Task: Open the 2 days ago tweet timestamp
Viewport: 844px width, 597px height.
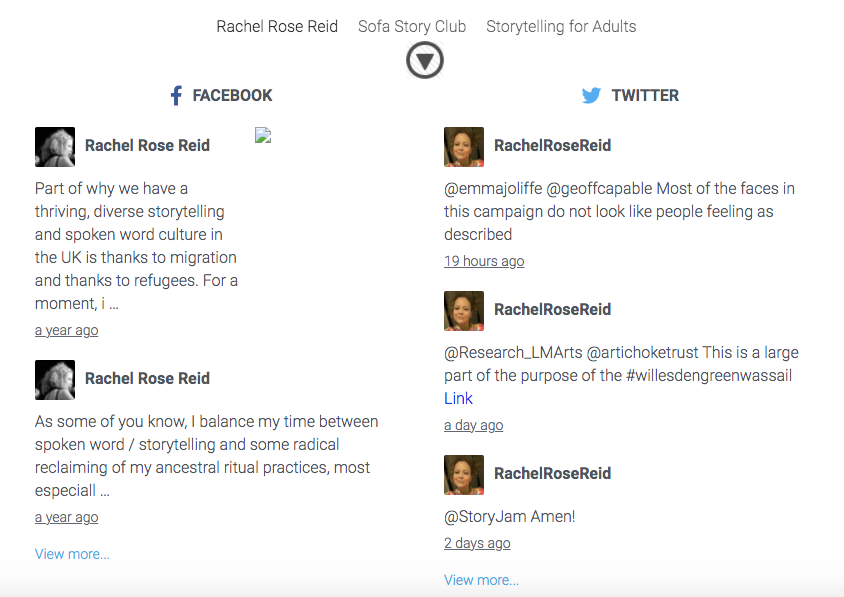Action: (477, 543)
